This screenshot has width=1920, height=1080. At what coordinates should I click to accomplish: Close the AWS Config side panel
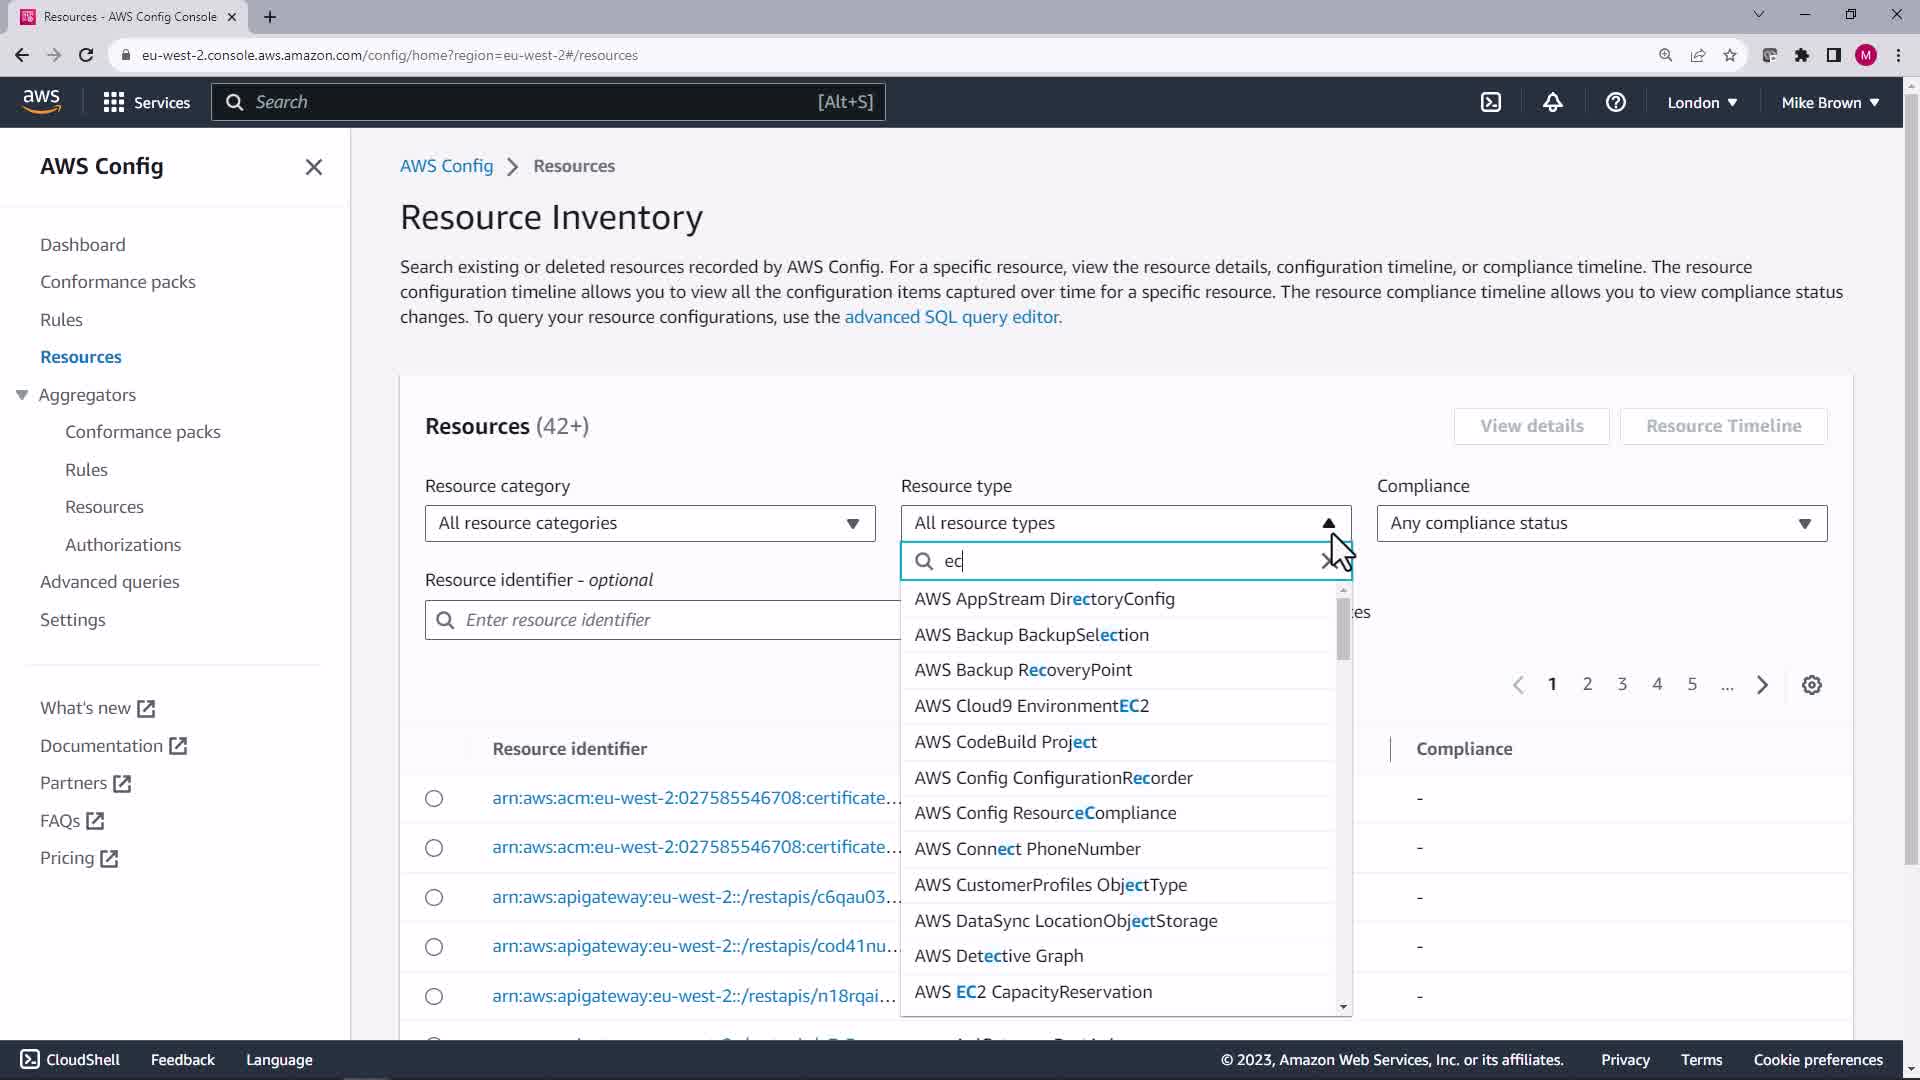(x=313, y=167)
